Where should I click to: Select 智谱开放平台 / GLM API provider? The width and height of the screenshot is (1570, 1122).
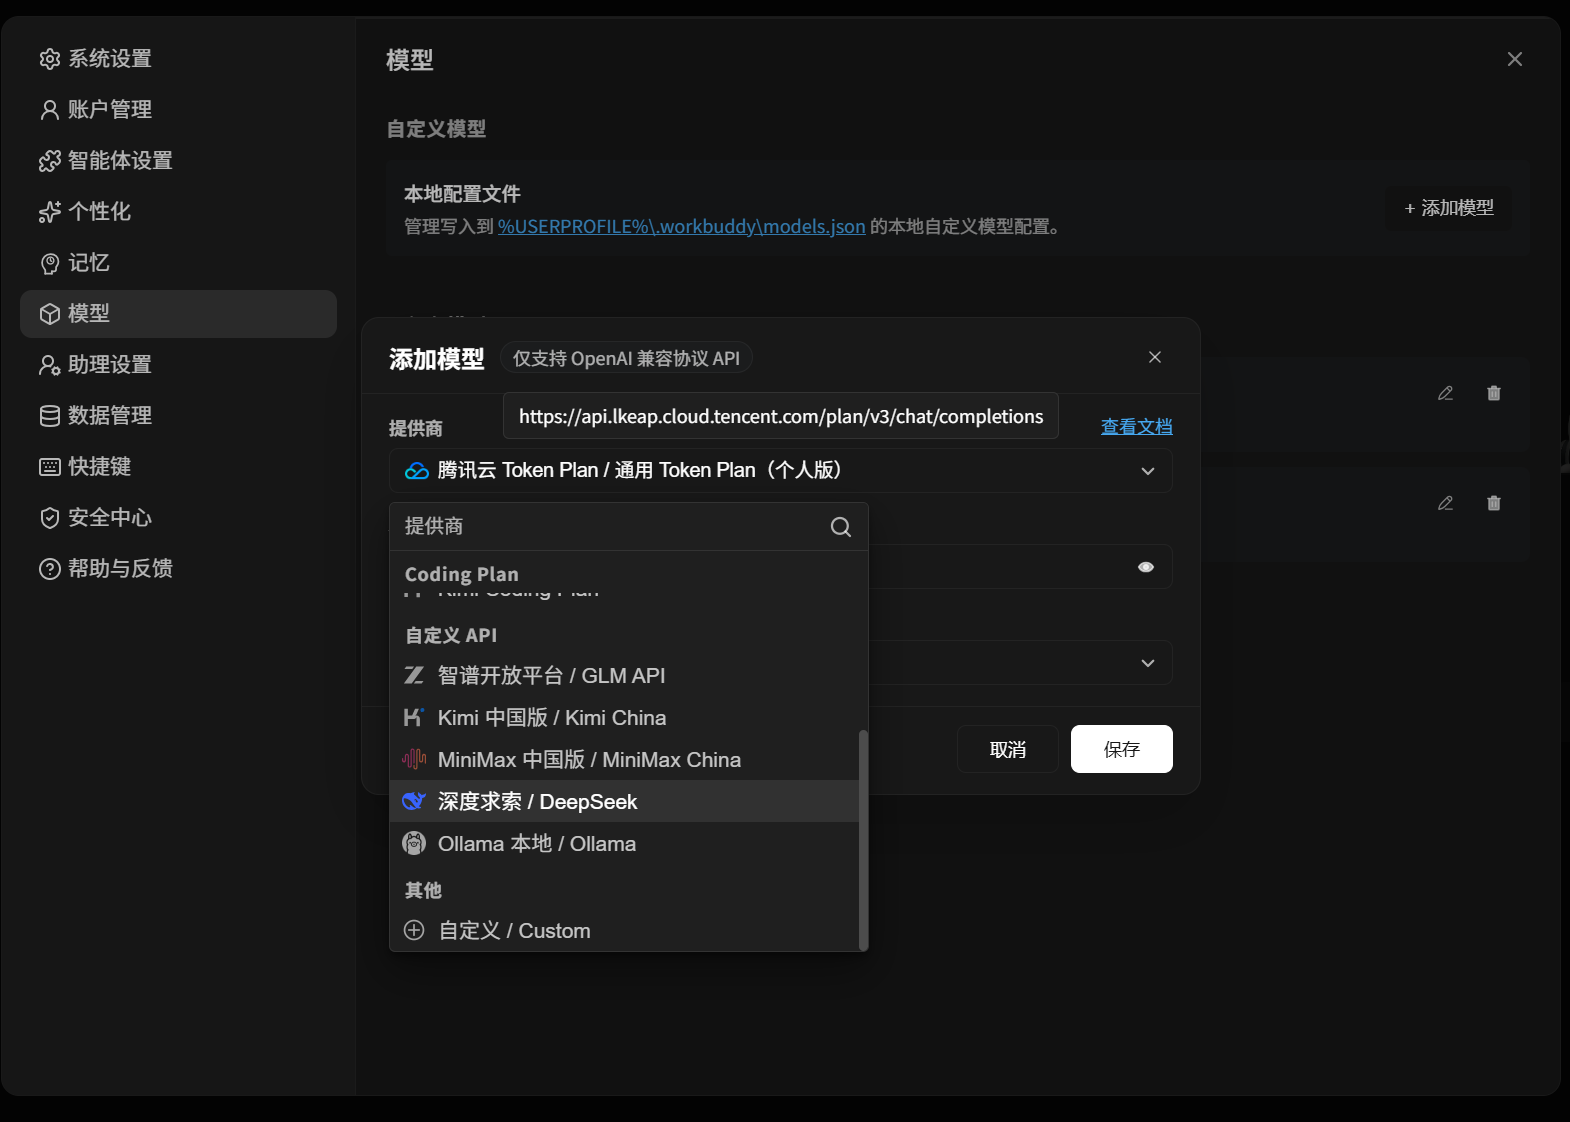(x=624, y=676)
